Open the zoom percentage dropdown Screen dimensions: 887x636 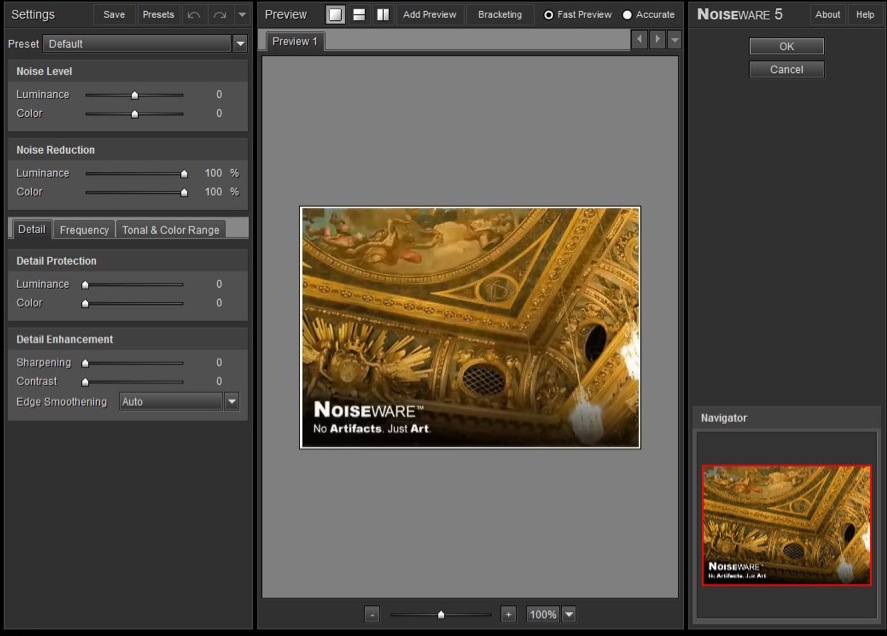pyautogui.click(x=569, y=614)
